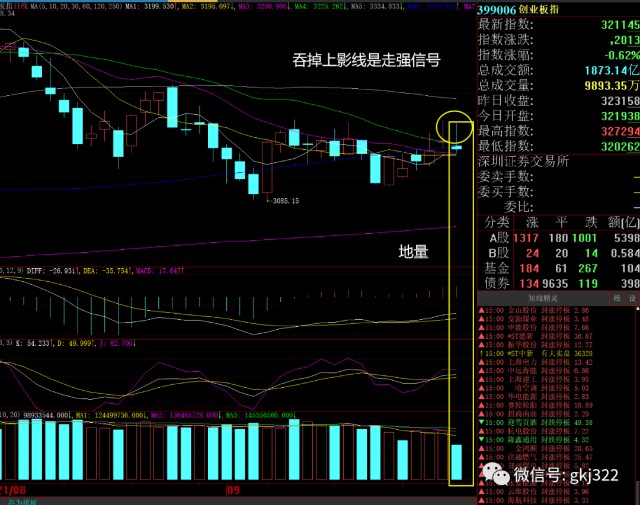Click the MACD DIFF: -26.931 readout
Screen dimensions: 640x505
51,271
